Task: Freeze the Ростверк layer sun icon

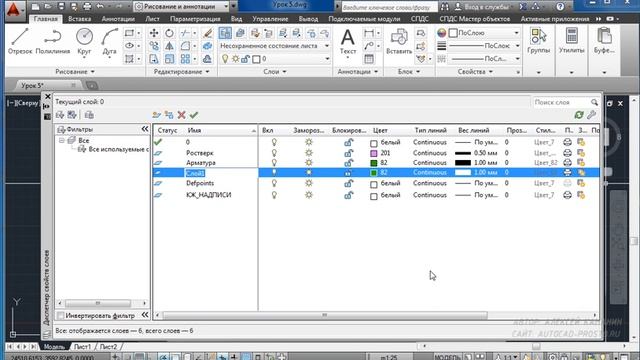Action: [309, 153]
